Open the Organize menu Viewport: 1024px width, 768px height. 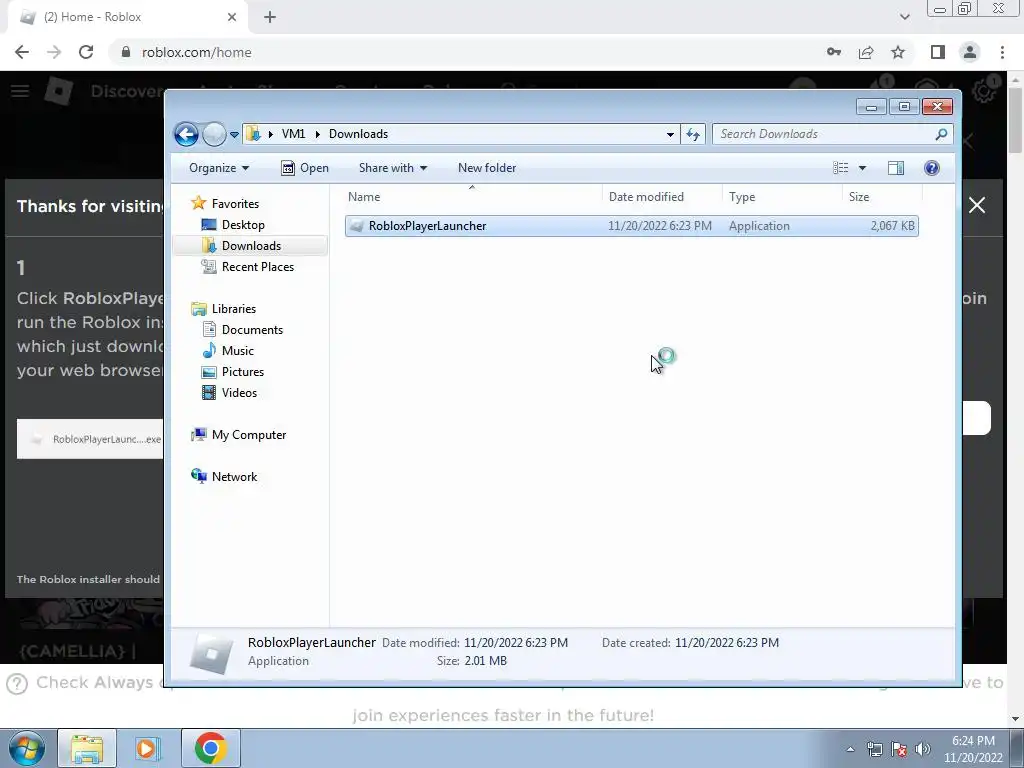[219, 168]
